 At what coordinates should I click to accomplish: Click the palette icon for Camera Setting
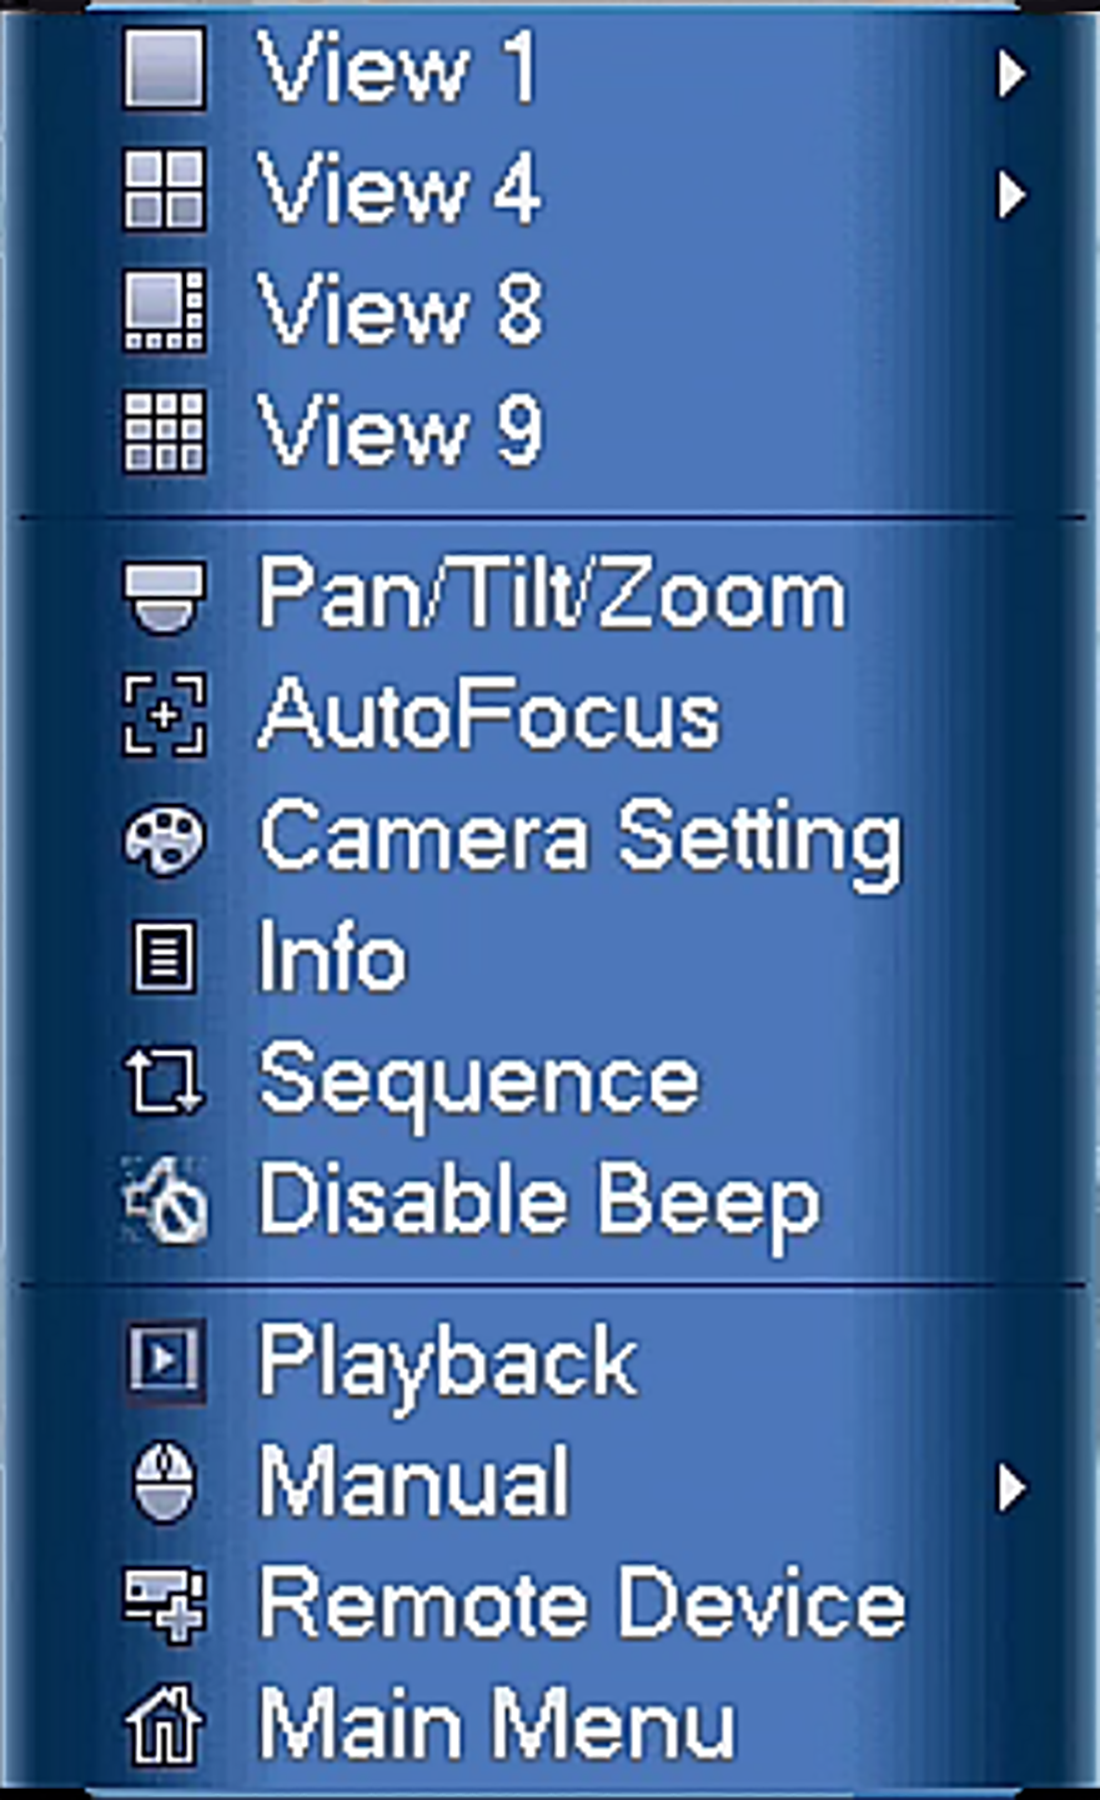tap(165, 838)
